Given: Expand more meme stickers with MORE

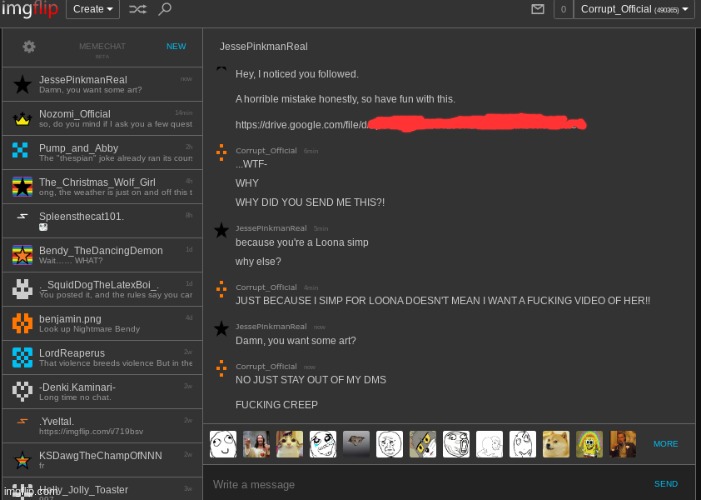Looking at the screenshot, I should 665,444.
